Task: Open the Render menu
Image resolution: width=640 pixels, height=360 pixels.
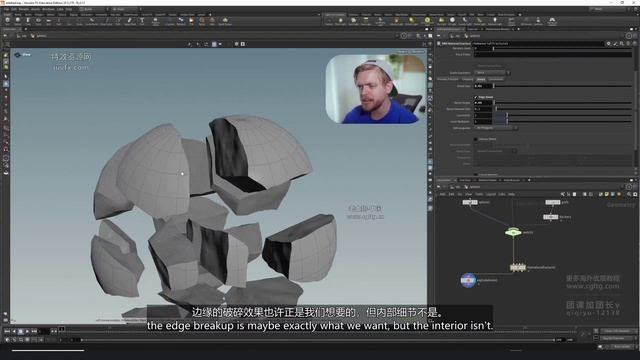Action: pos(24,9)
